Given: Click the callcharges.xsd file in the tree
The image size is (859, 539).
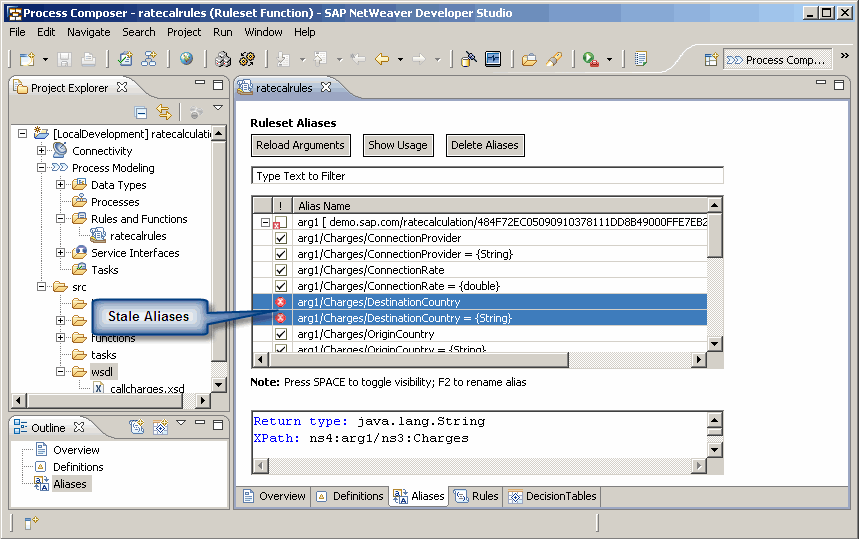Looking at the screenshot, I should pyautogui.click(x=146, y=389).
